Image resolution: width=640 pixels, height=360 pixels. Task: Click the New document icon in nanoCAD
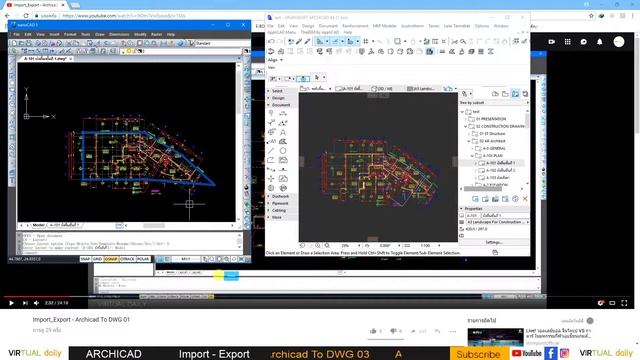pos(14,43)
